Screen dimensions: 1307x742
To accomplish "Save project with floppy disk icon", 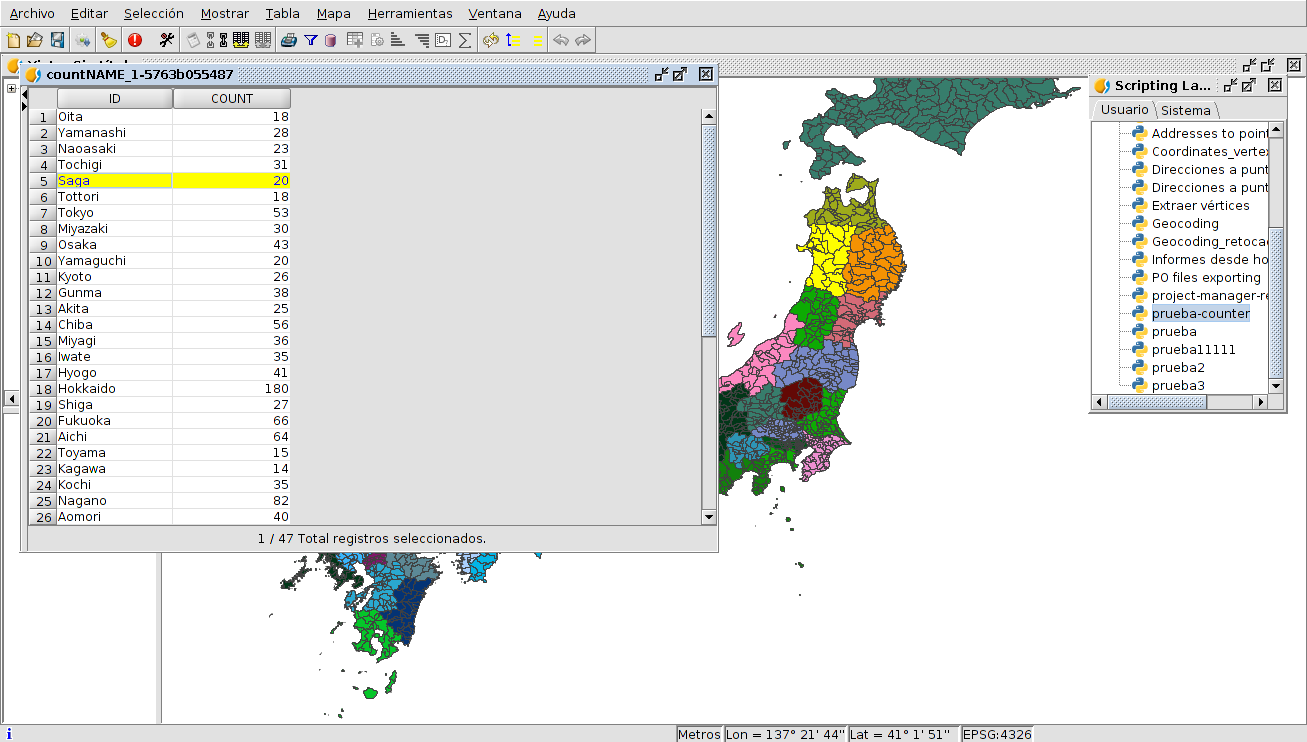I will coord(57,40).
